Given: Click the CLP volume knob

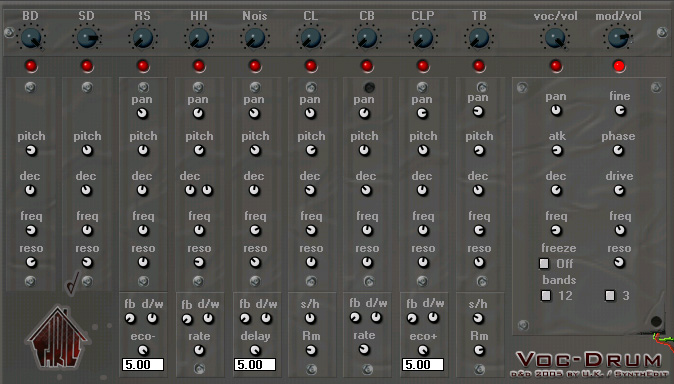Looking at the screenshot, I should (x=423, y=38).
